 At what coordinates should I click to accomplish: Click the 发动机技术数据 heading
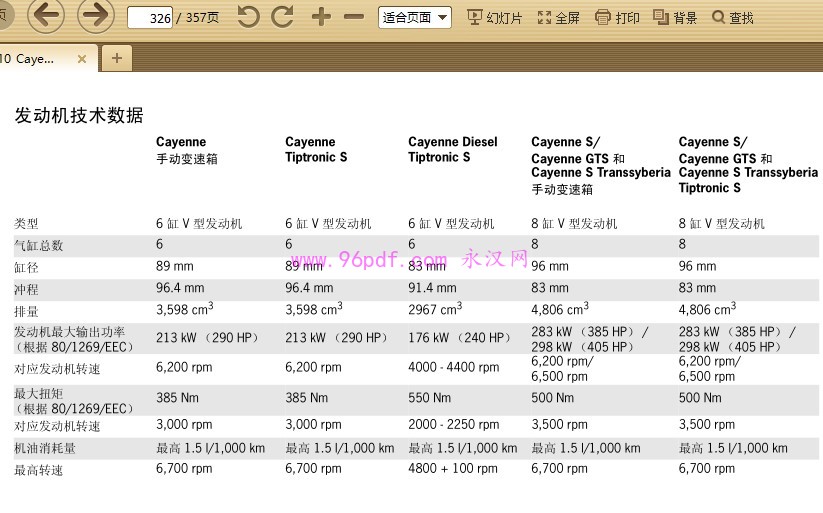(79, 115)
